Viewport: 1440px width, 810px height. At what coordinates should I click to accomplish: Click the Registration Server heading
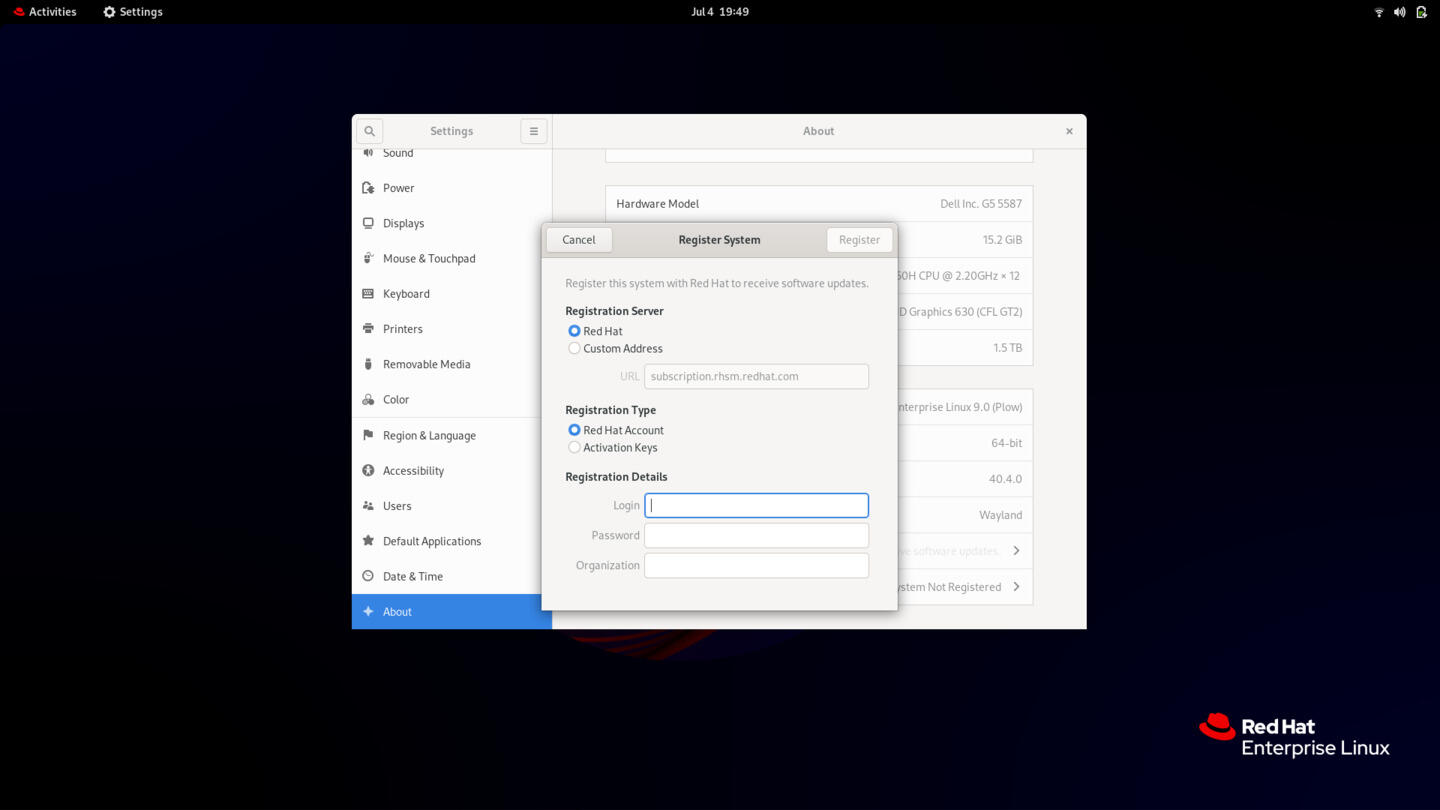614,311
